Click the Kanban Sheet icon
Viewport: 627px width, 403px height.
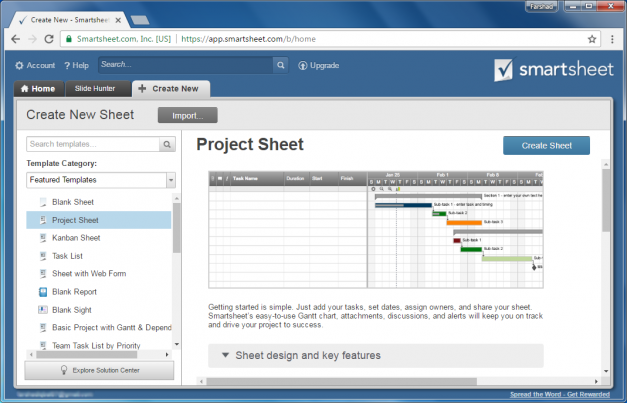(x=43, y=238)
